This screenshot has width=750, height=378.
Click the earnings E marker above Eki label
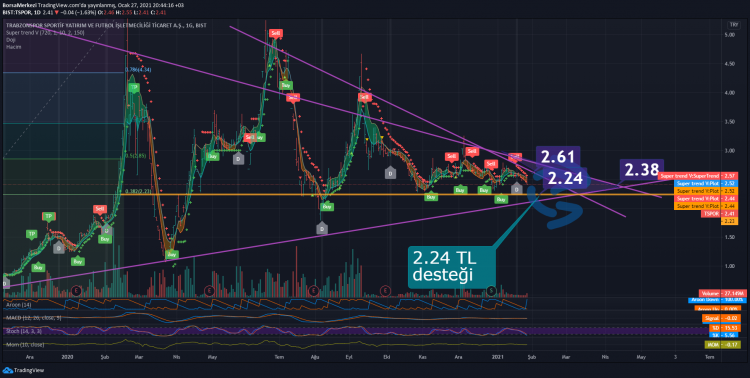tap(386, 290)
